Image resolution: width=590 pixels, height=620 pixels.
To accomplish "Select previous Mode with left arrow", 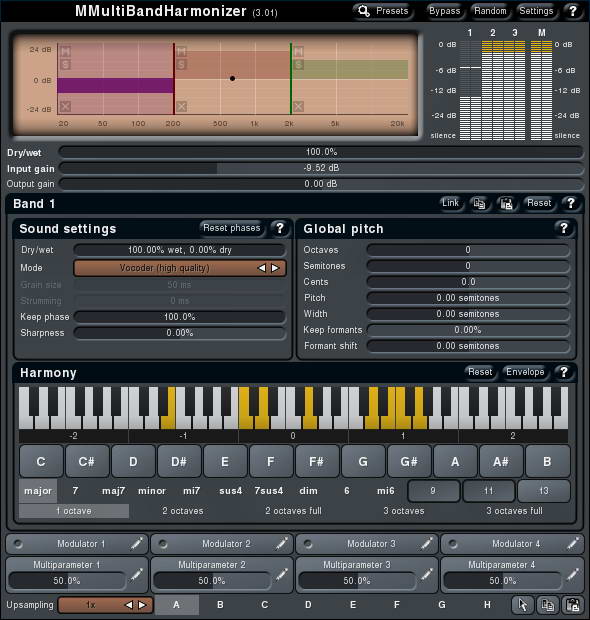I will 261,268.
